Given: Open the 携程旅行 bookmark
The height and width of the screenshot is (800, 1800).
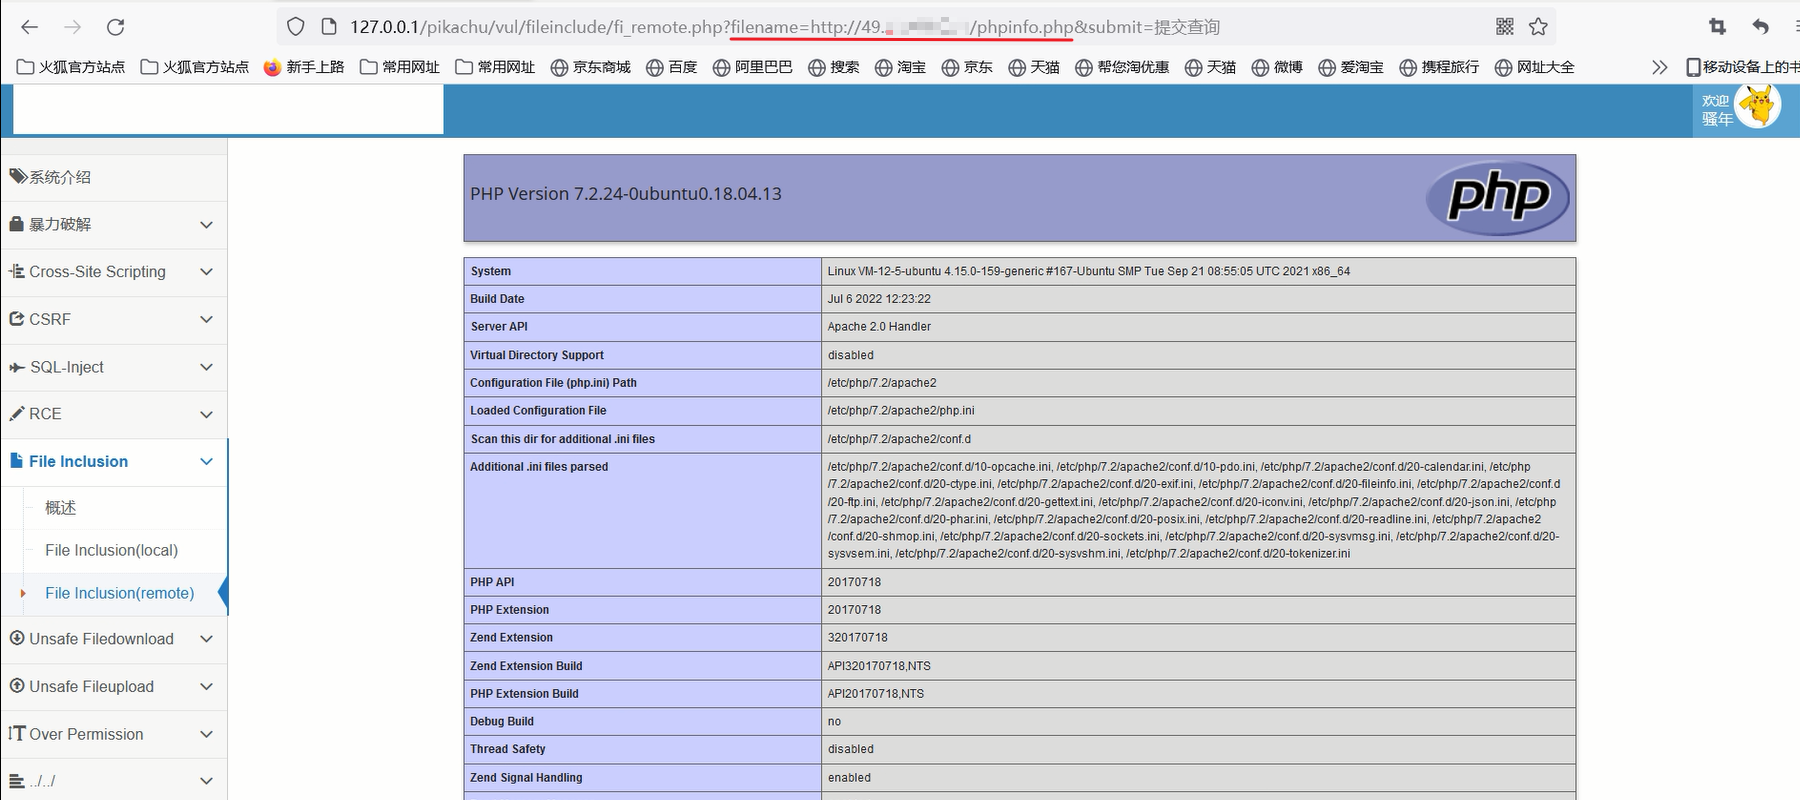Looking at the screenshot, I should click(1439, 67).
